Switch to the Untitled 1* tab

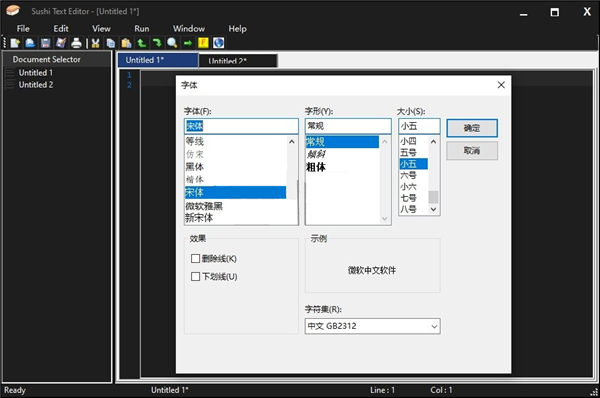[x=158, y=60]
